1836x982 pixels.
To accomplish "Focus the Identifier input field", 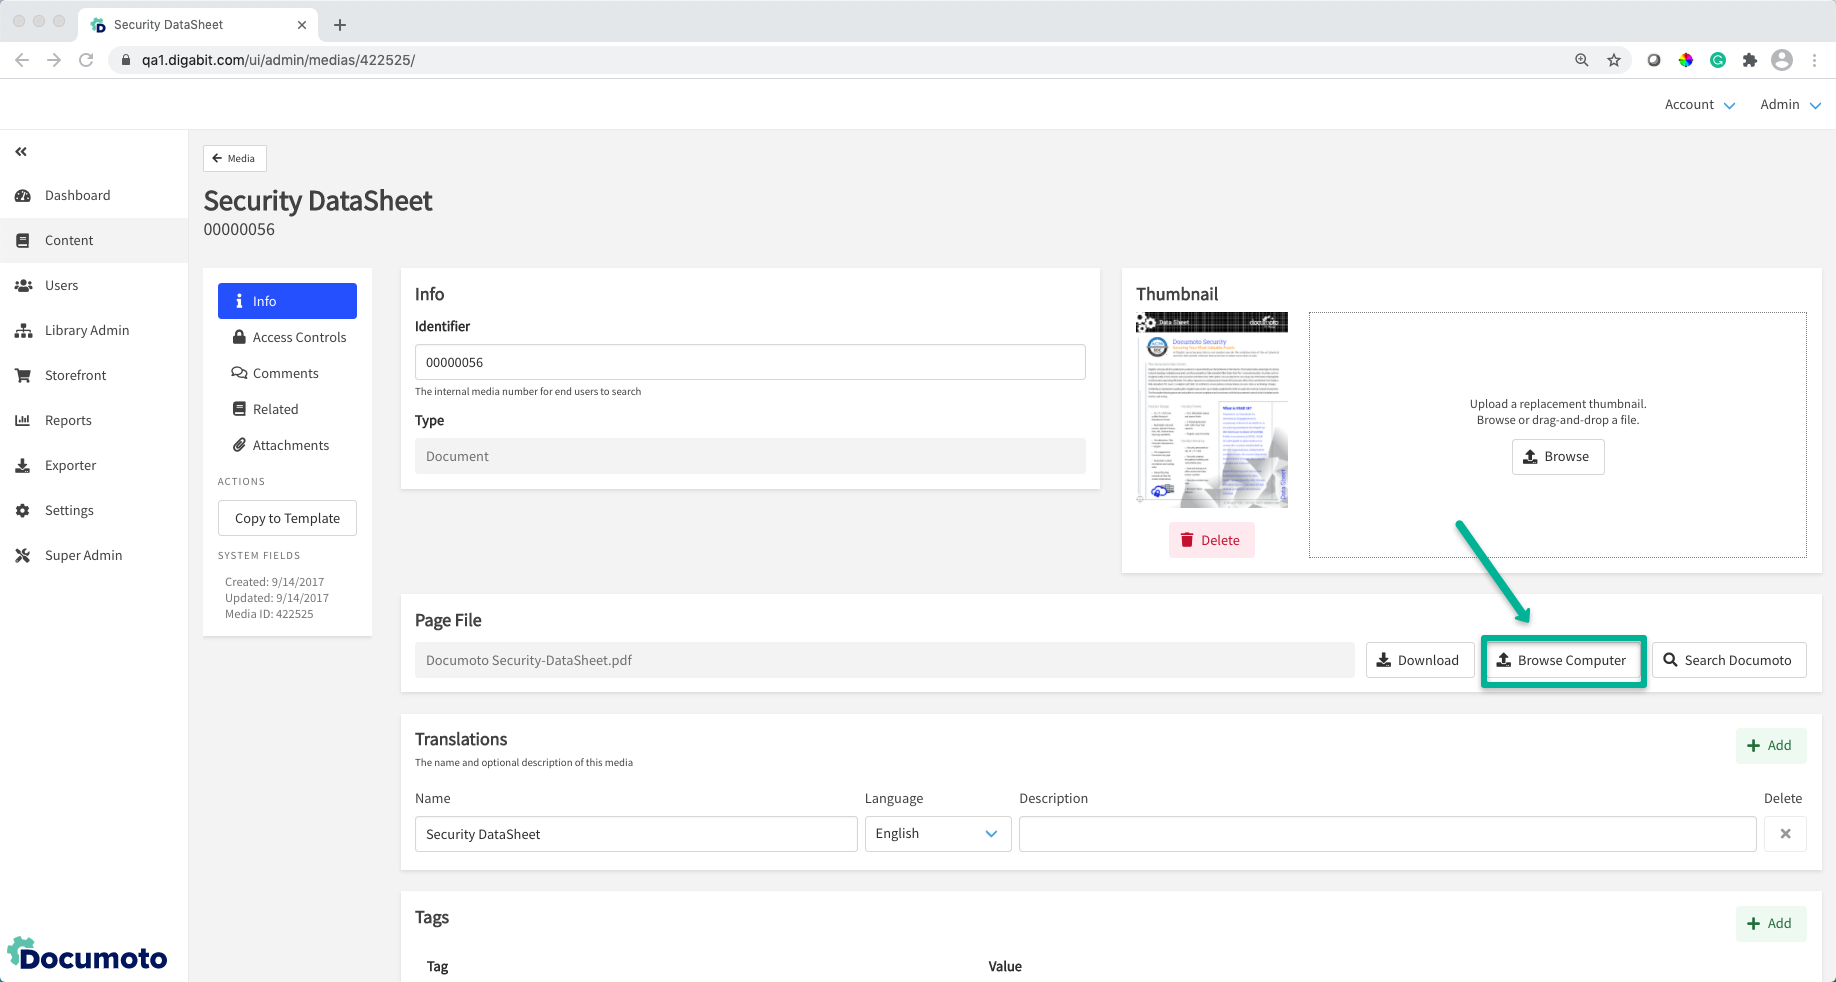I will 749,363.
